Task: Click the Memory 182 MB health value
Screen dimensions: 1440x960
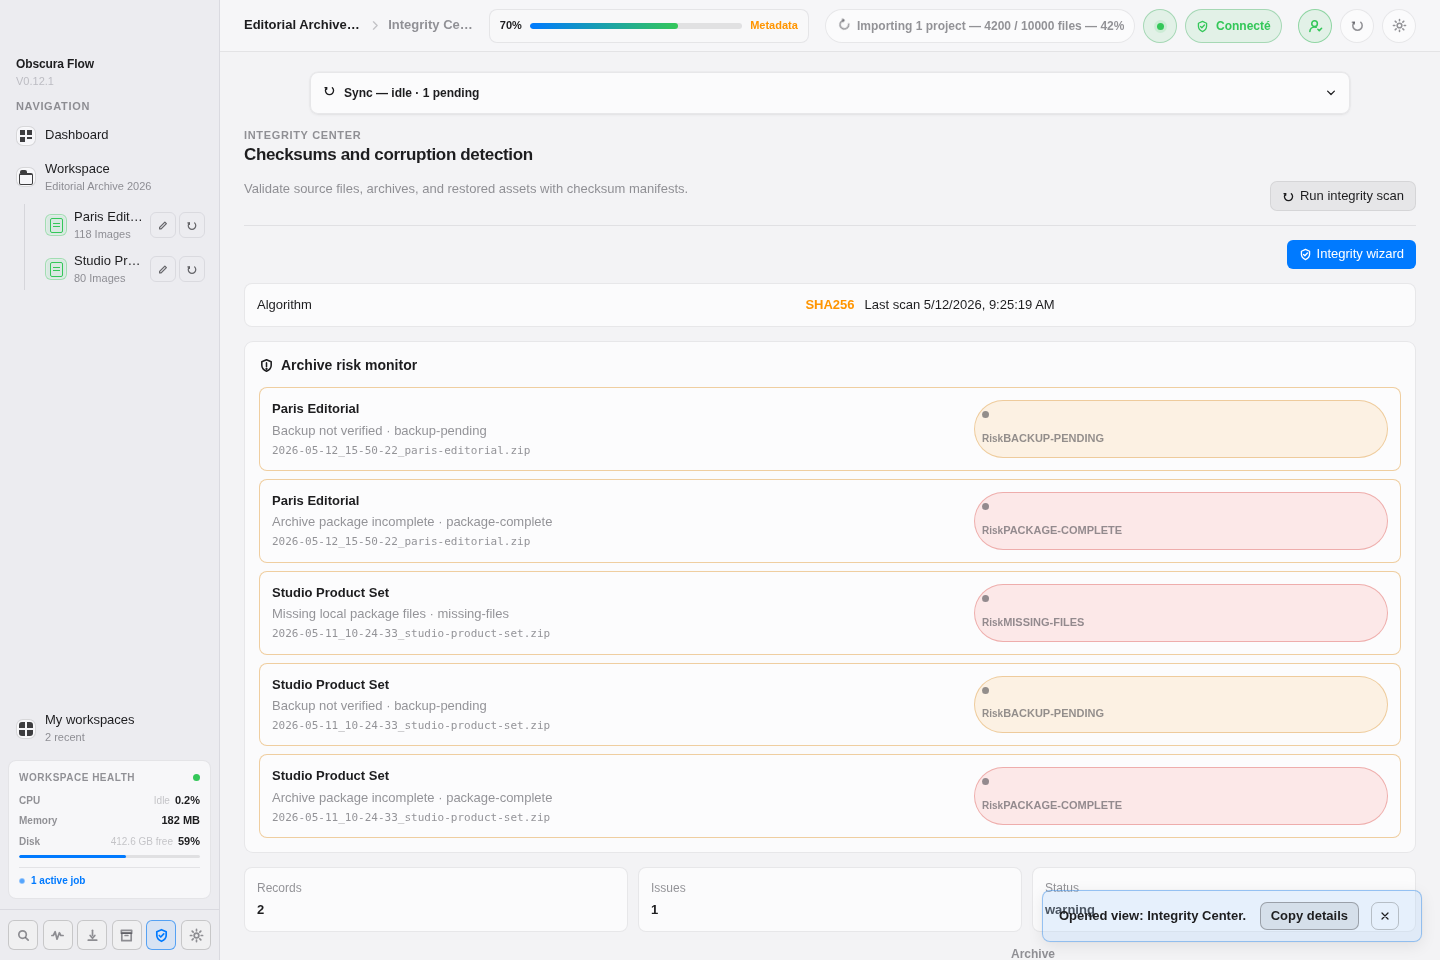Action: pyautogui.click(x=181, y=820)
